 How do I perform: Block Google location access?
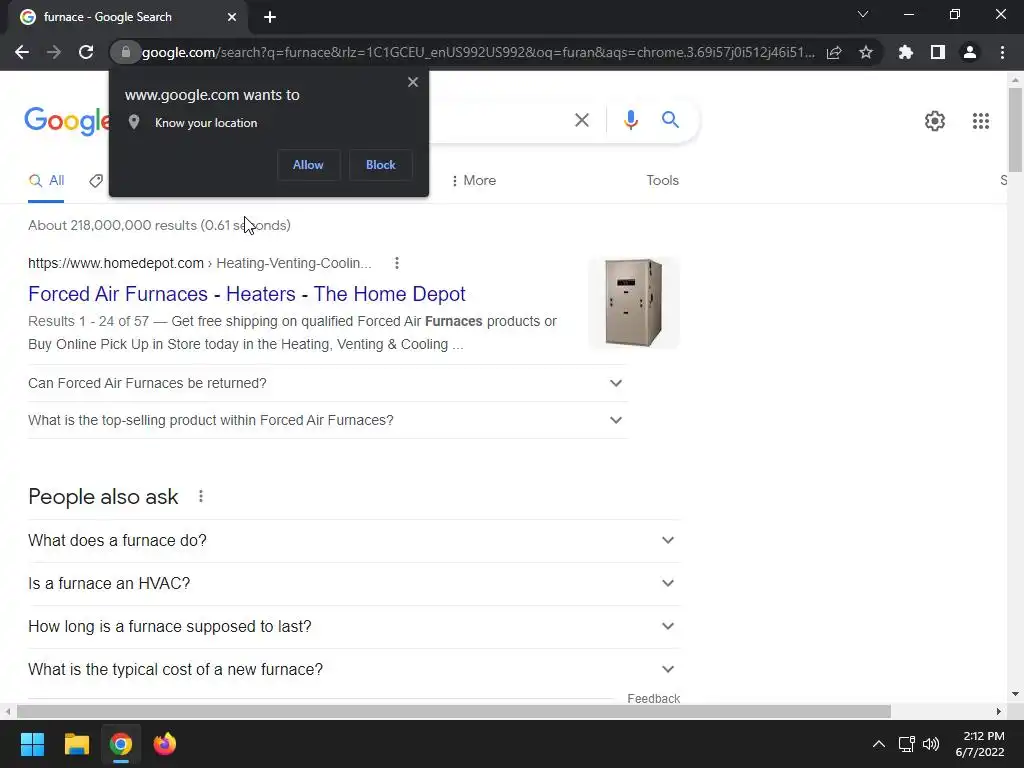381,165
